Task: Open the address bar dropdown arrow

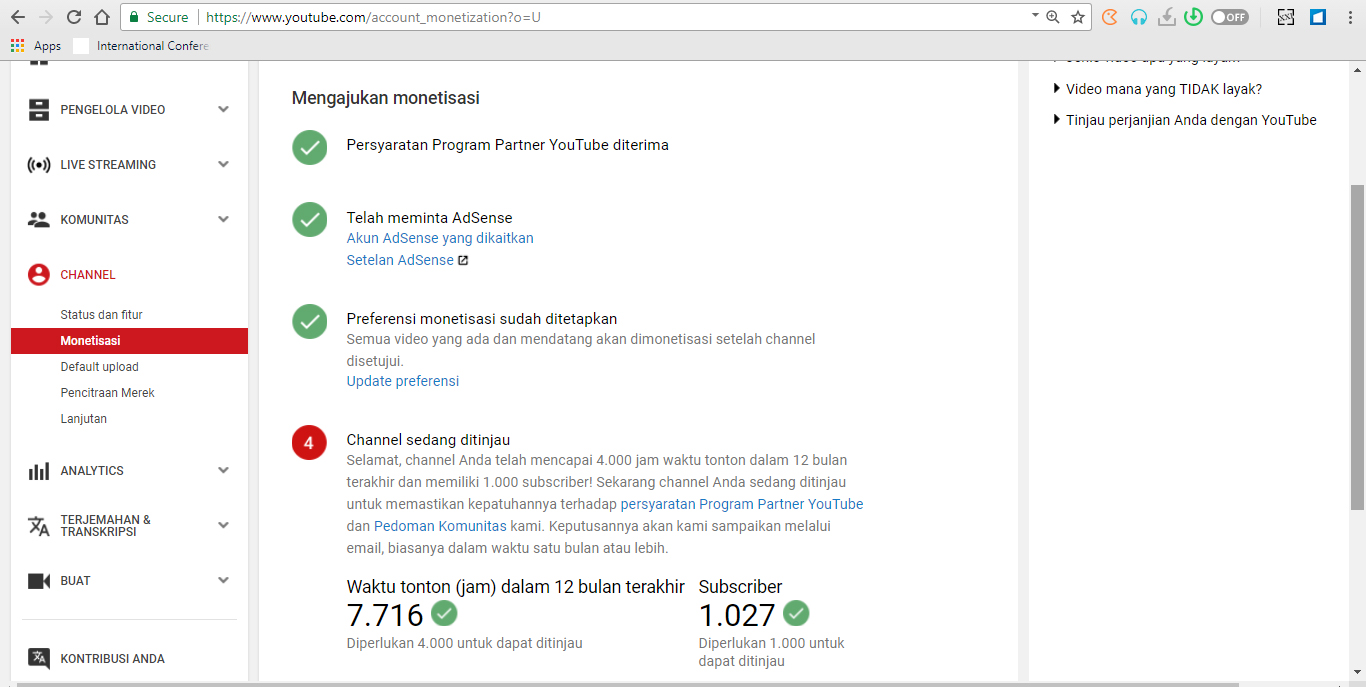Action: click(x=1035, y=16)
